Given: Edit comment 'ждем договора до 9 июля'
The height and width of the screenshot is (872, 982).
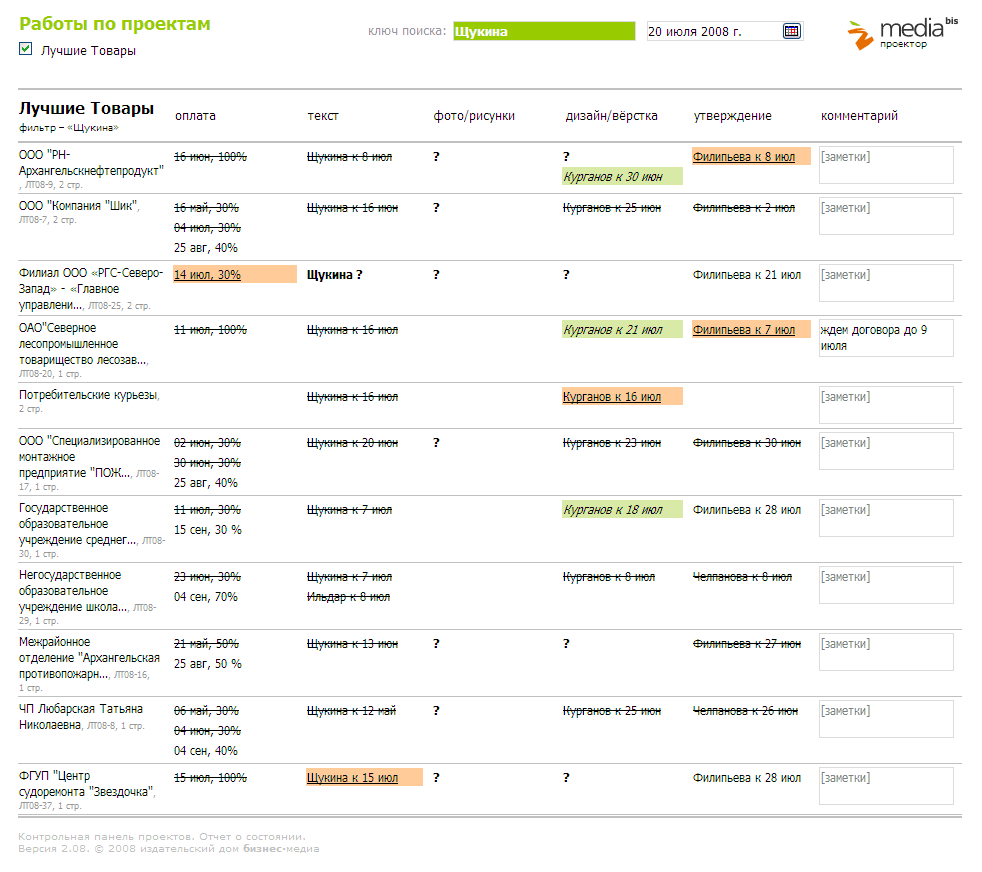Looking at the screenshot, I should (x=885, y=338).
